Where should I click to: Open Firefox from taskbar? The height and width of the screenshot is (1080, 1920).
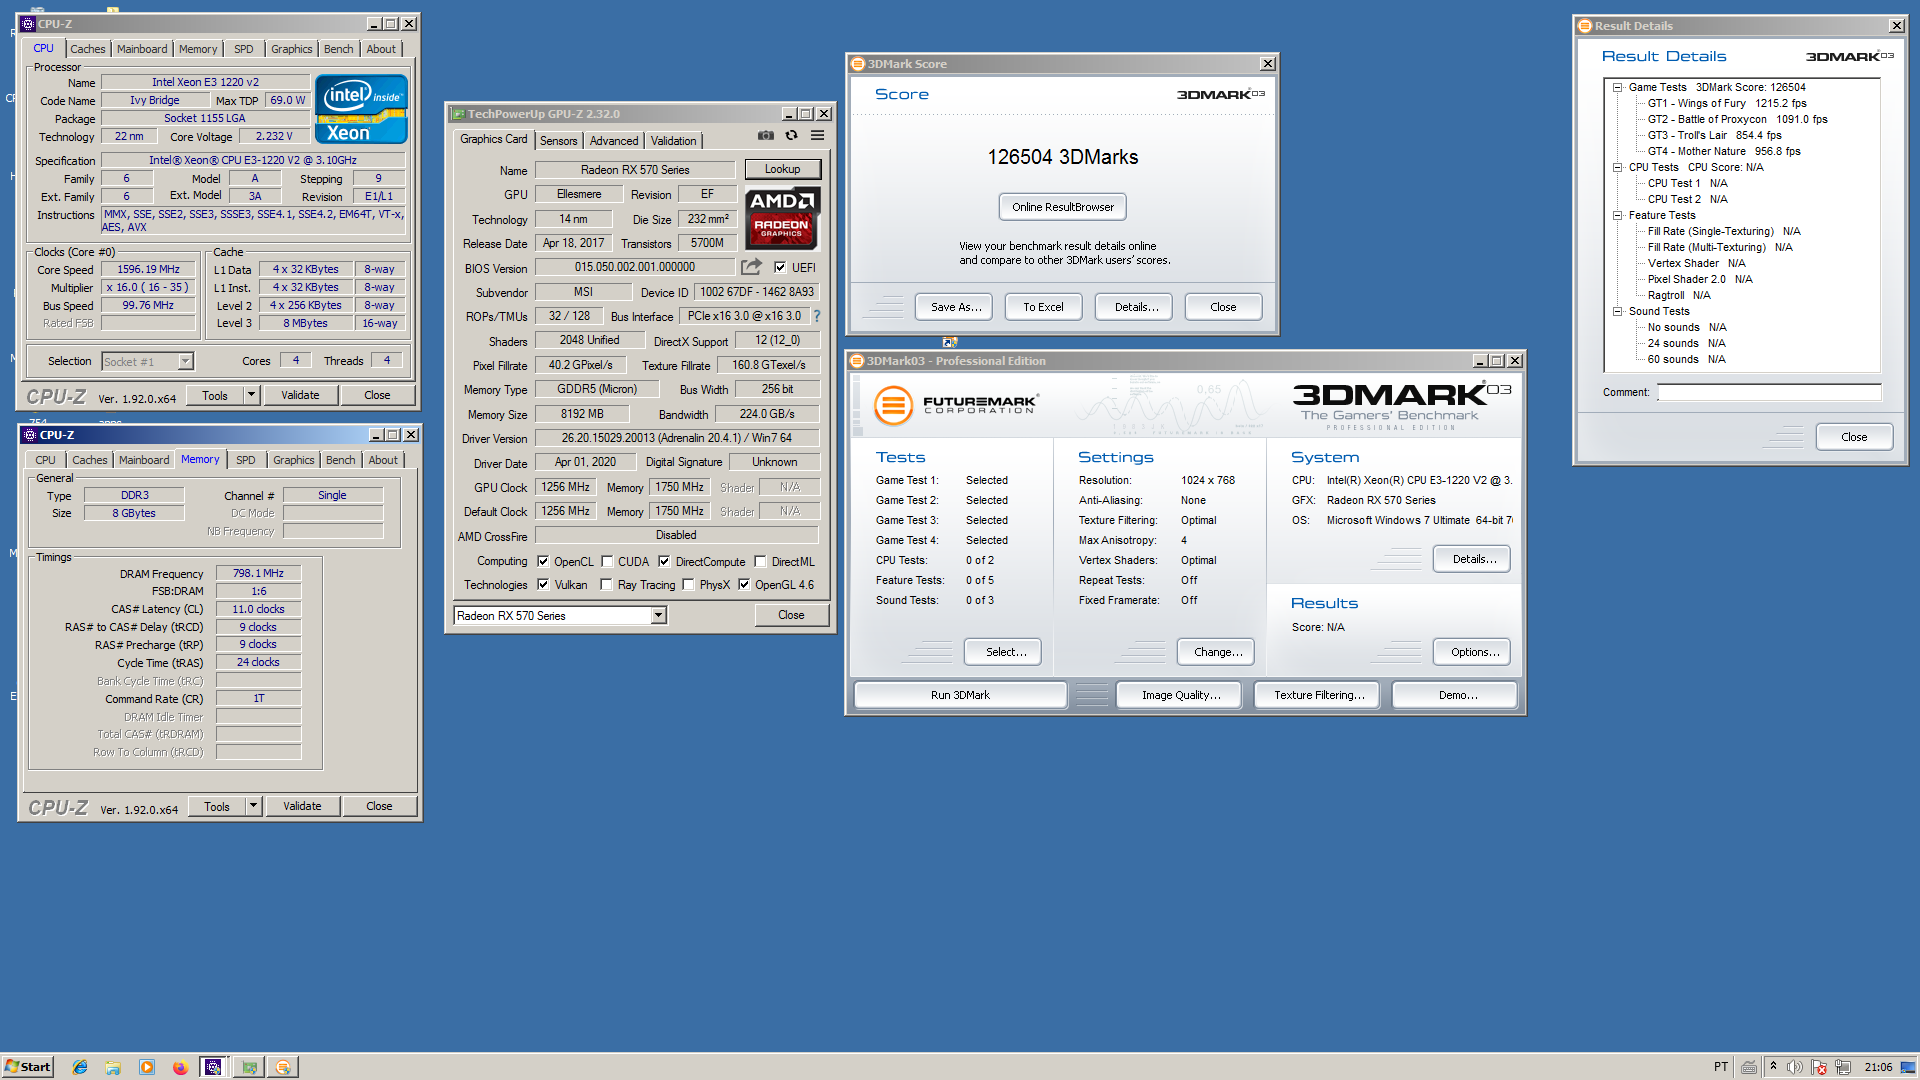pos(180,1067)
